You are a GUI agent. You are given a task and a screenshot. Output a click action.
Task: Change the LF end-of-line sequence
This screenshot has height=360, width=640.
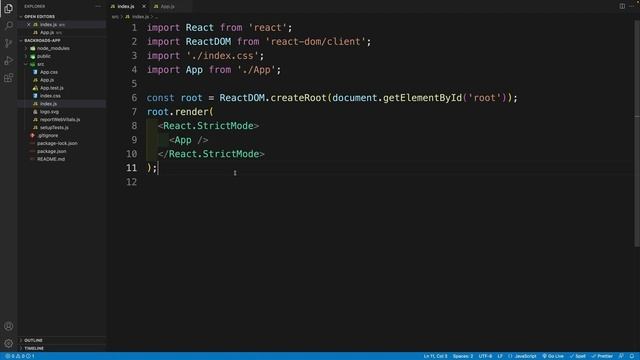pyautogui.click(x=500, y=356)
